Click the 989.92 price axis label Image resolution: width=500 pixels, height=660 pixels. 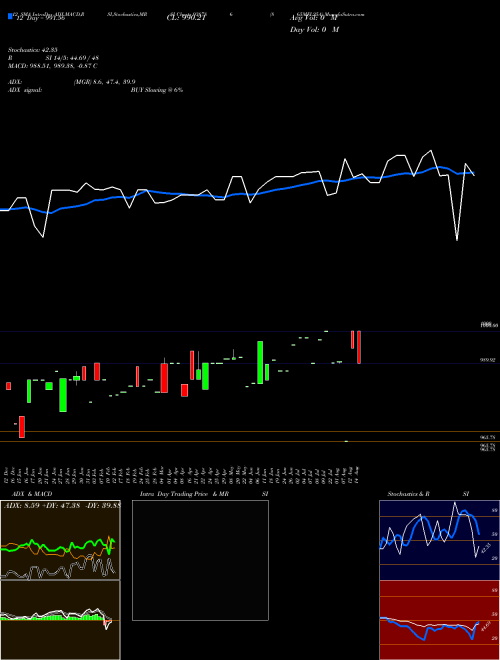click(488, 360)
